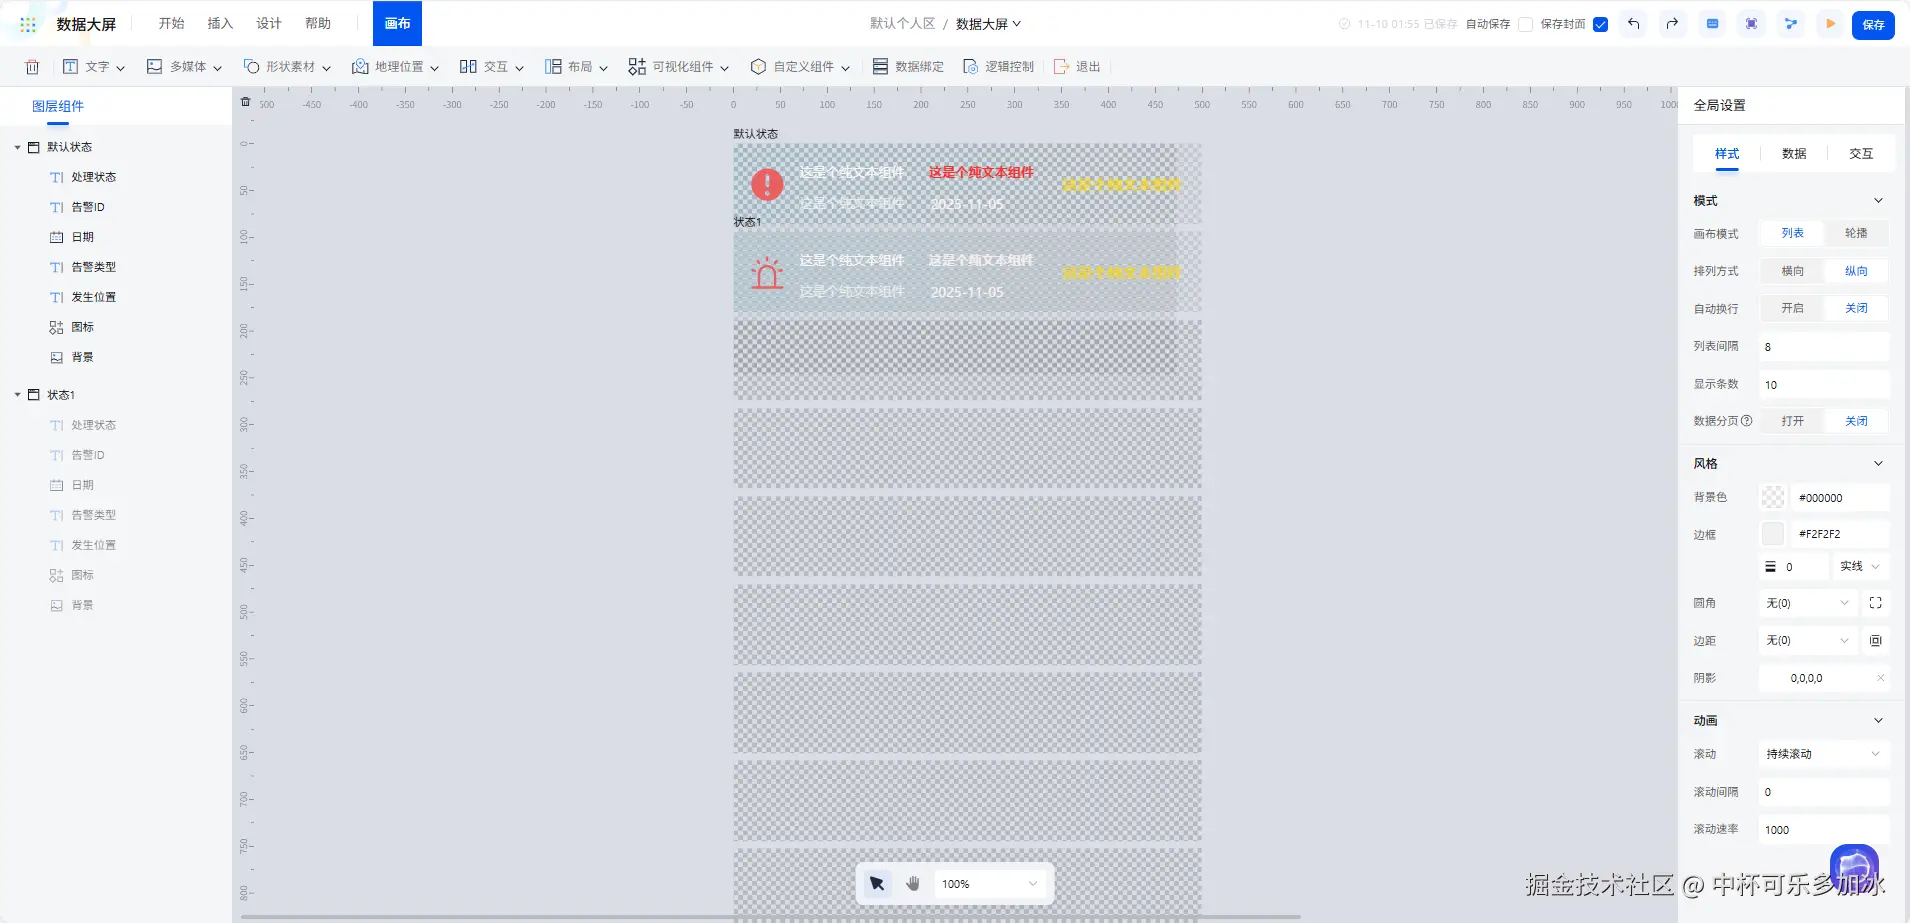Open the 文字 dropdown
The height and width of the screenshot is (923, 1910).
pyautogui.click(x=94, y=67)
